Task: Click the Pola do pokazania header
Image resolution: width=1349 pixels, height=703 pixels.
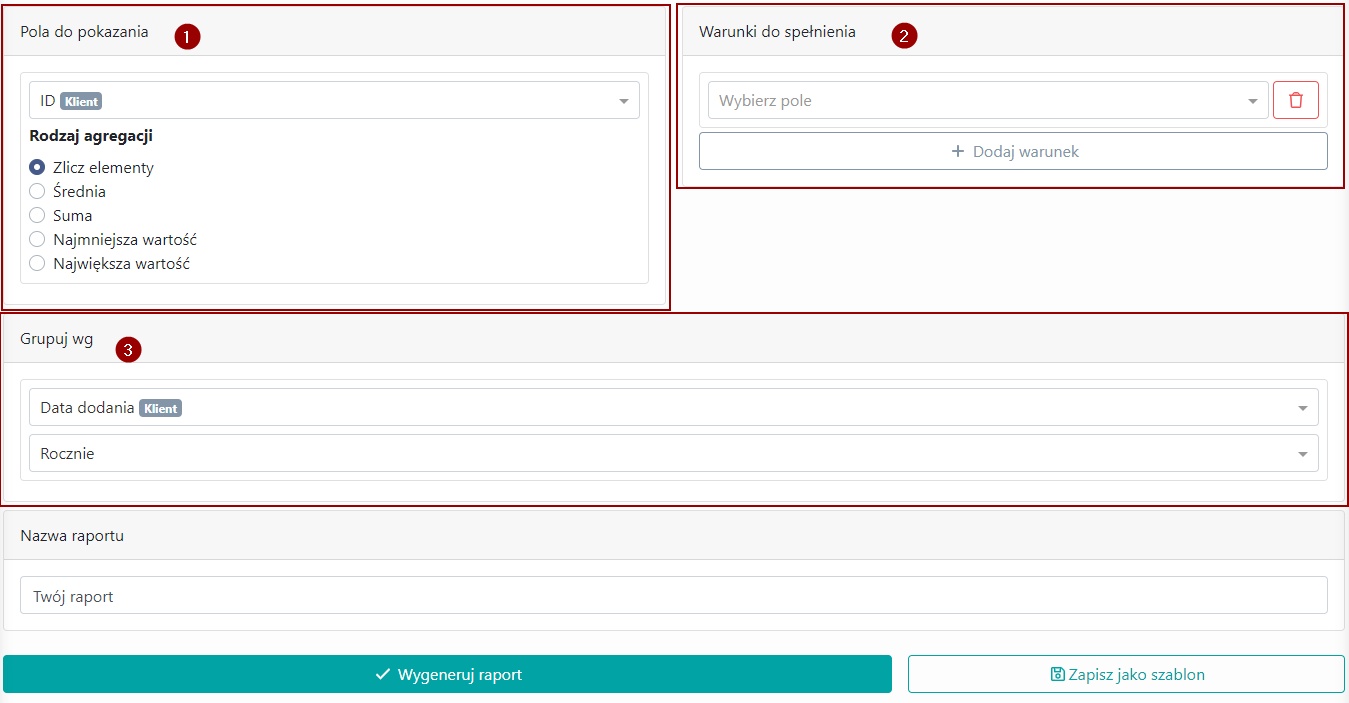Action: 84,31
